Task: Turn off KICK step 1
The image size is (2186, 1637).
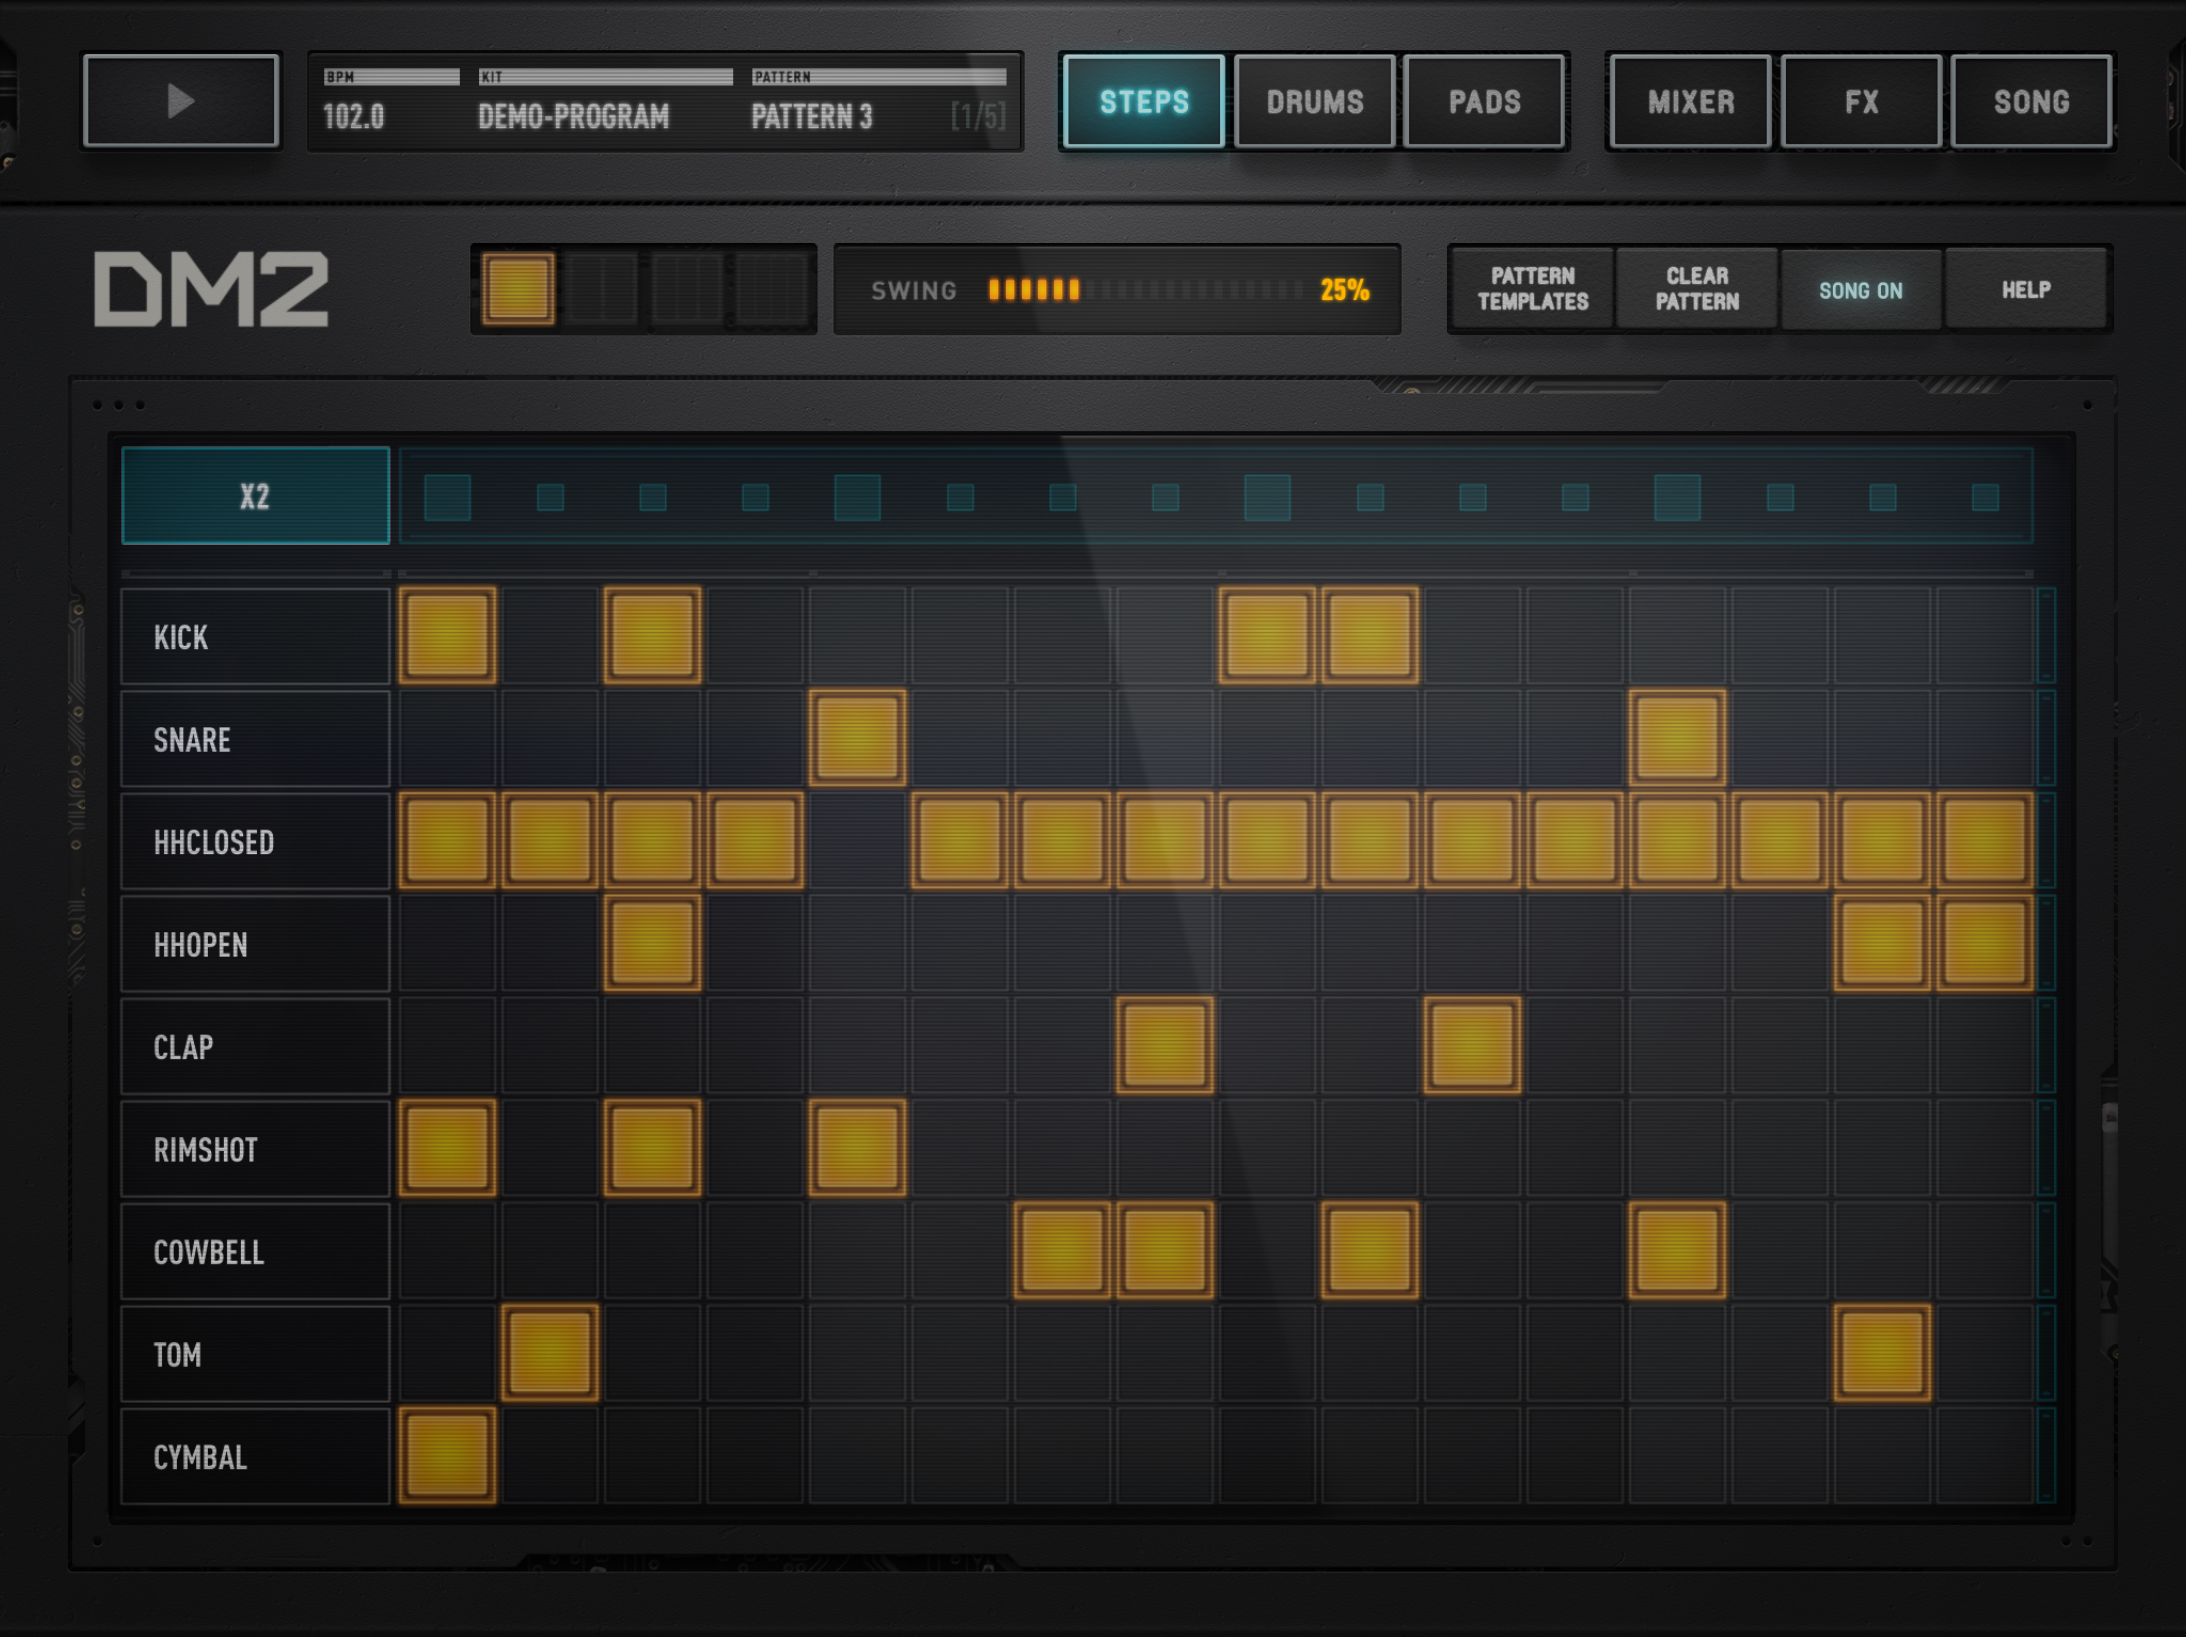Action: tap(447, 636)
